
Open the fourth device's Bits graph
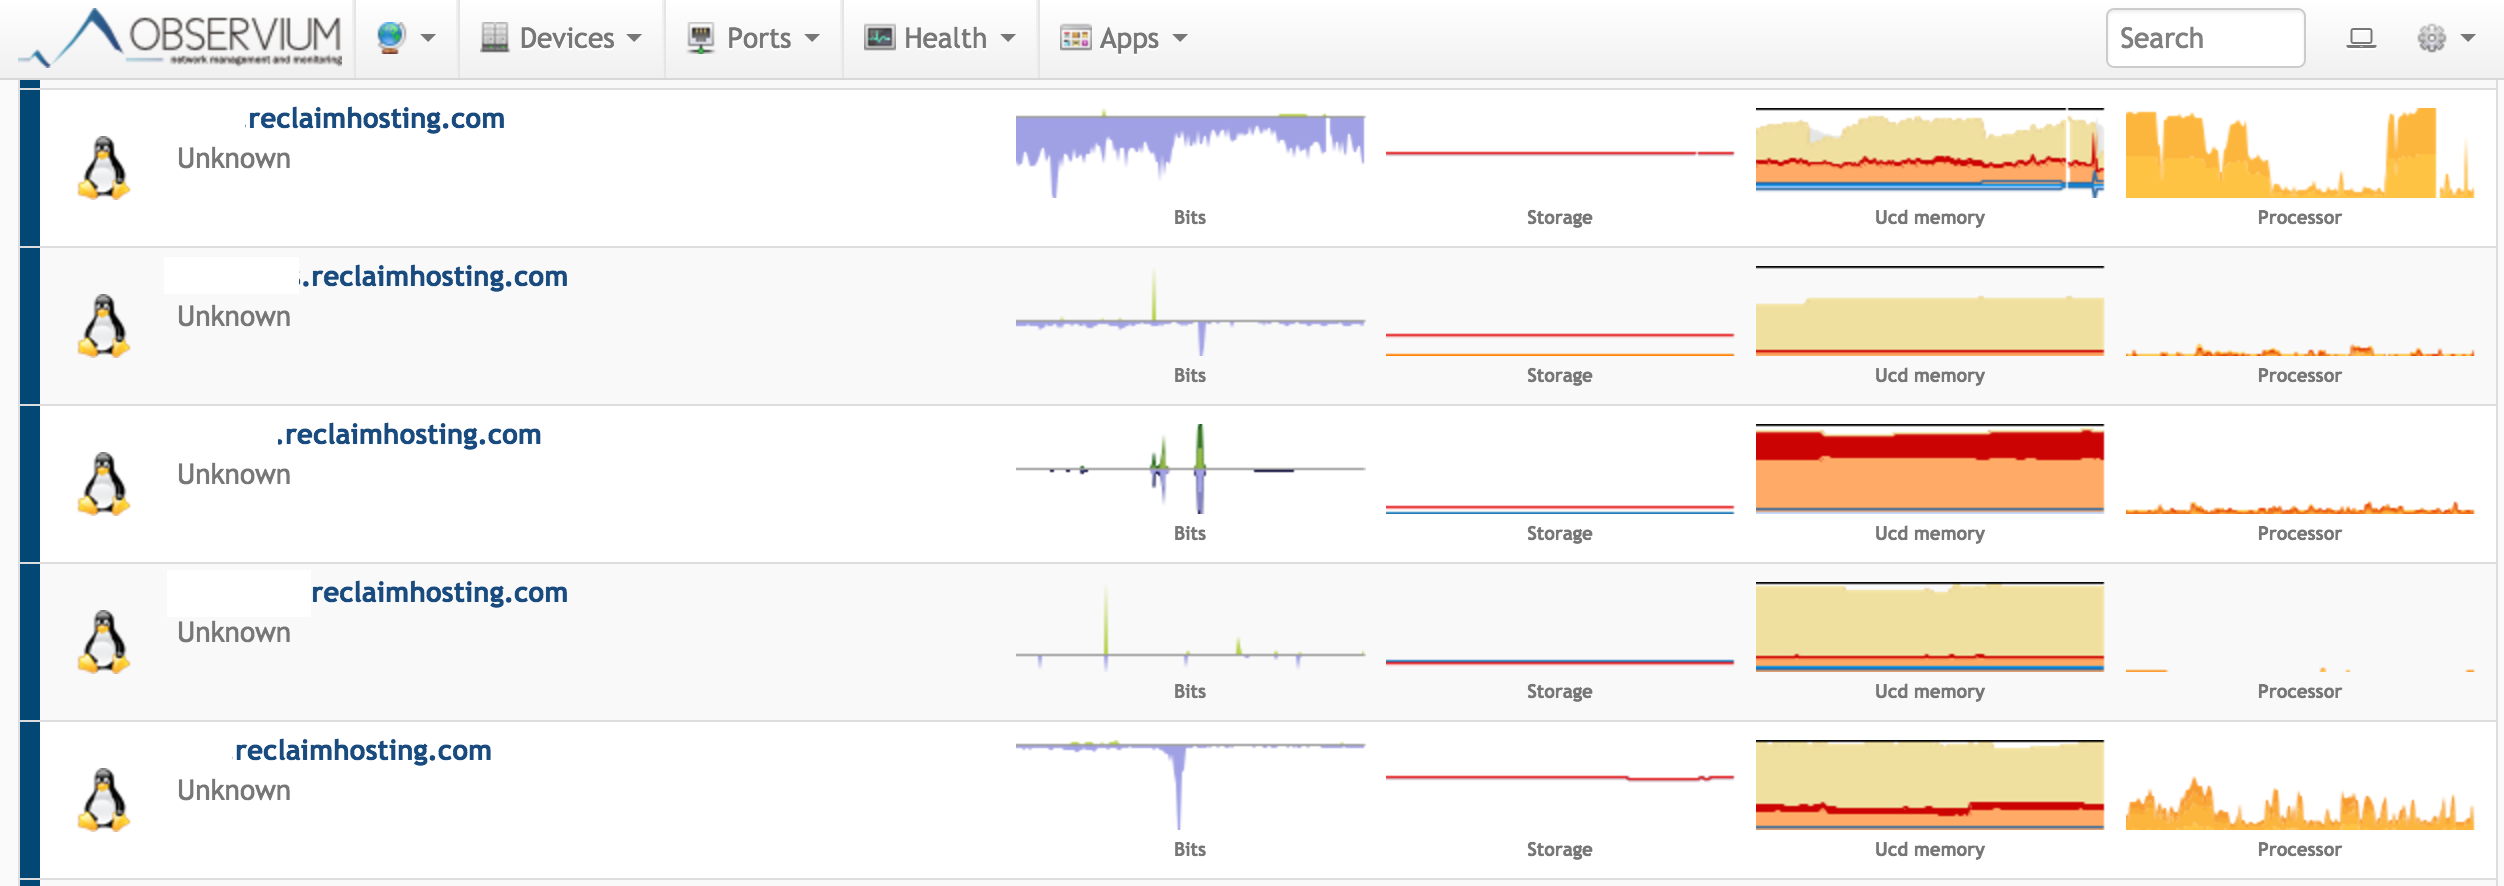(1190, 627)
